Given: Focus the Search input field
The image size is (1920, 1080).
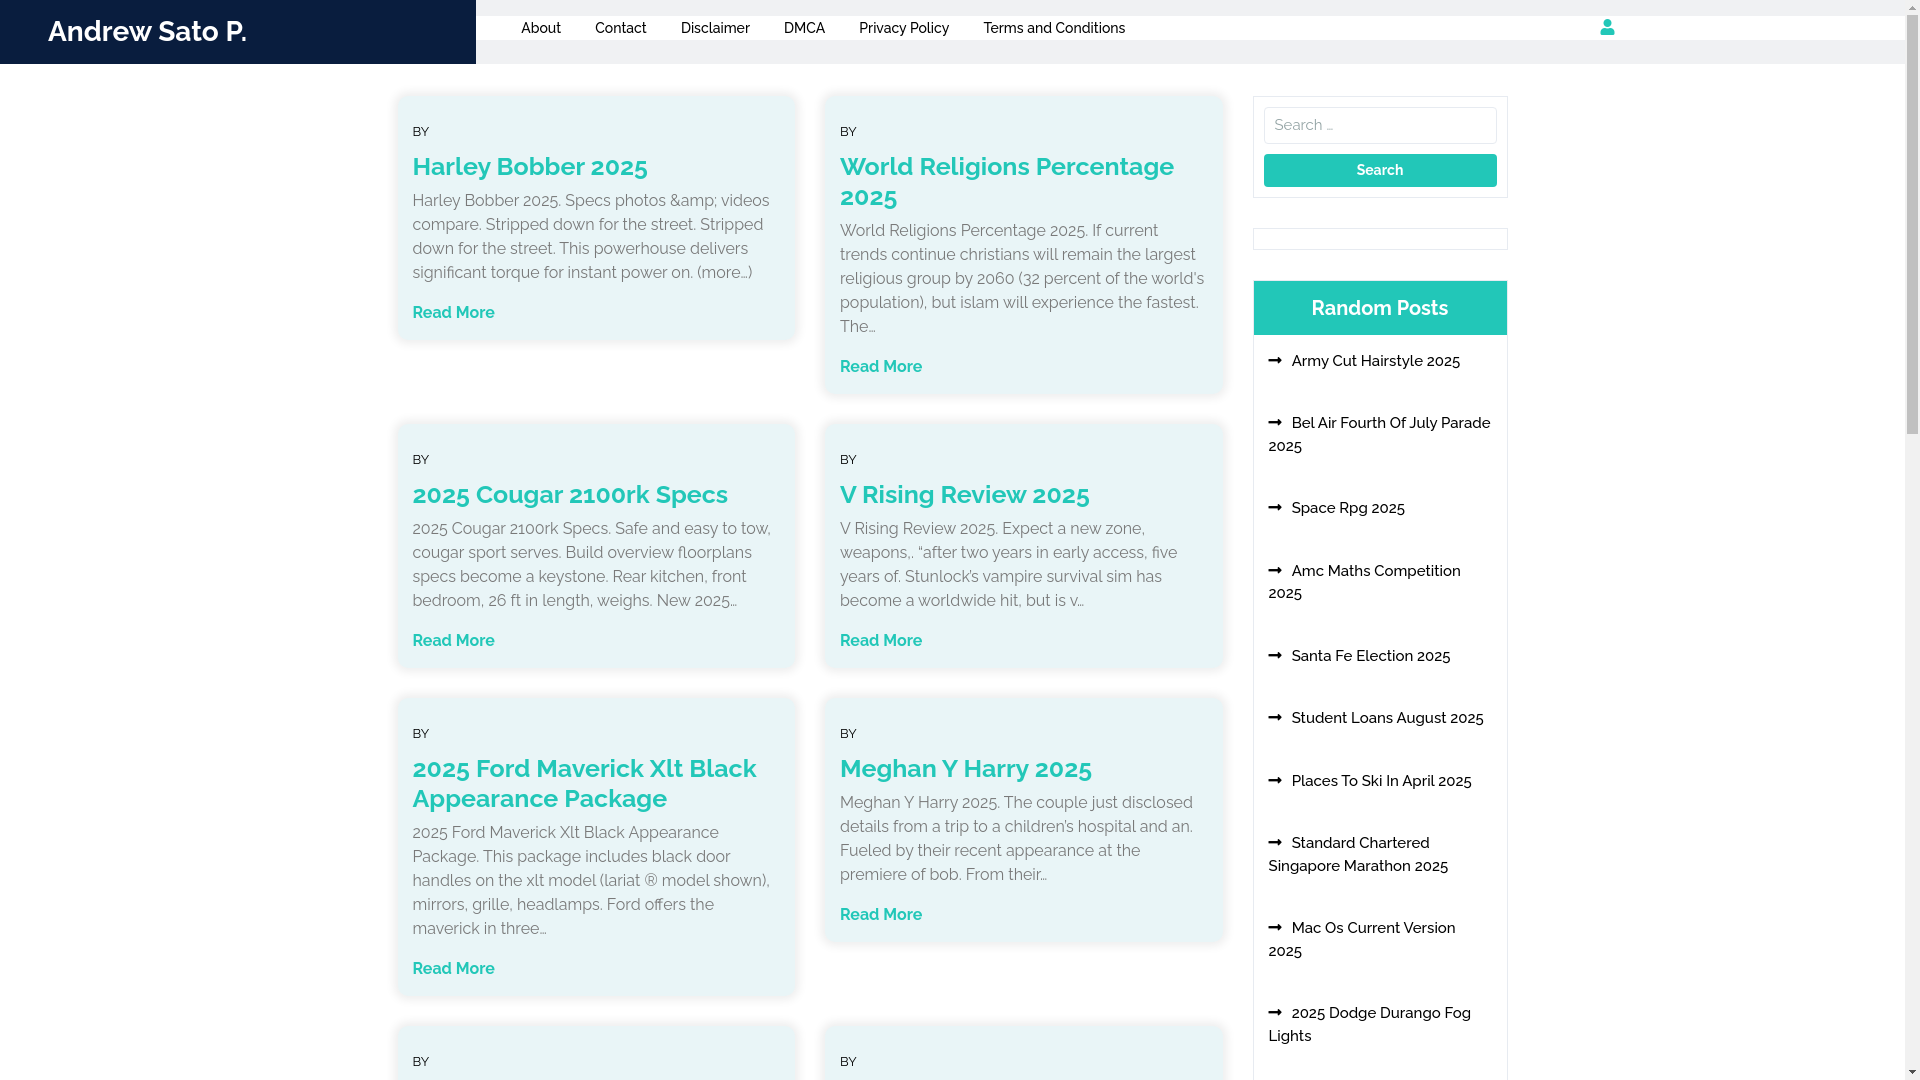Looking at the screenshot, I should pos(1380,125).
